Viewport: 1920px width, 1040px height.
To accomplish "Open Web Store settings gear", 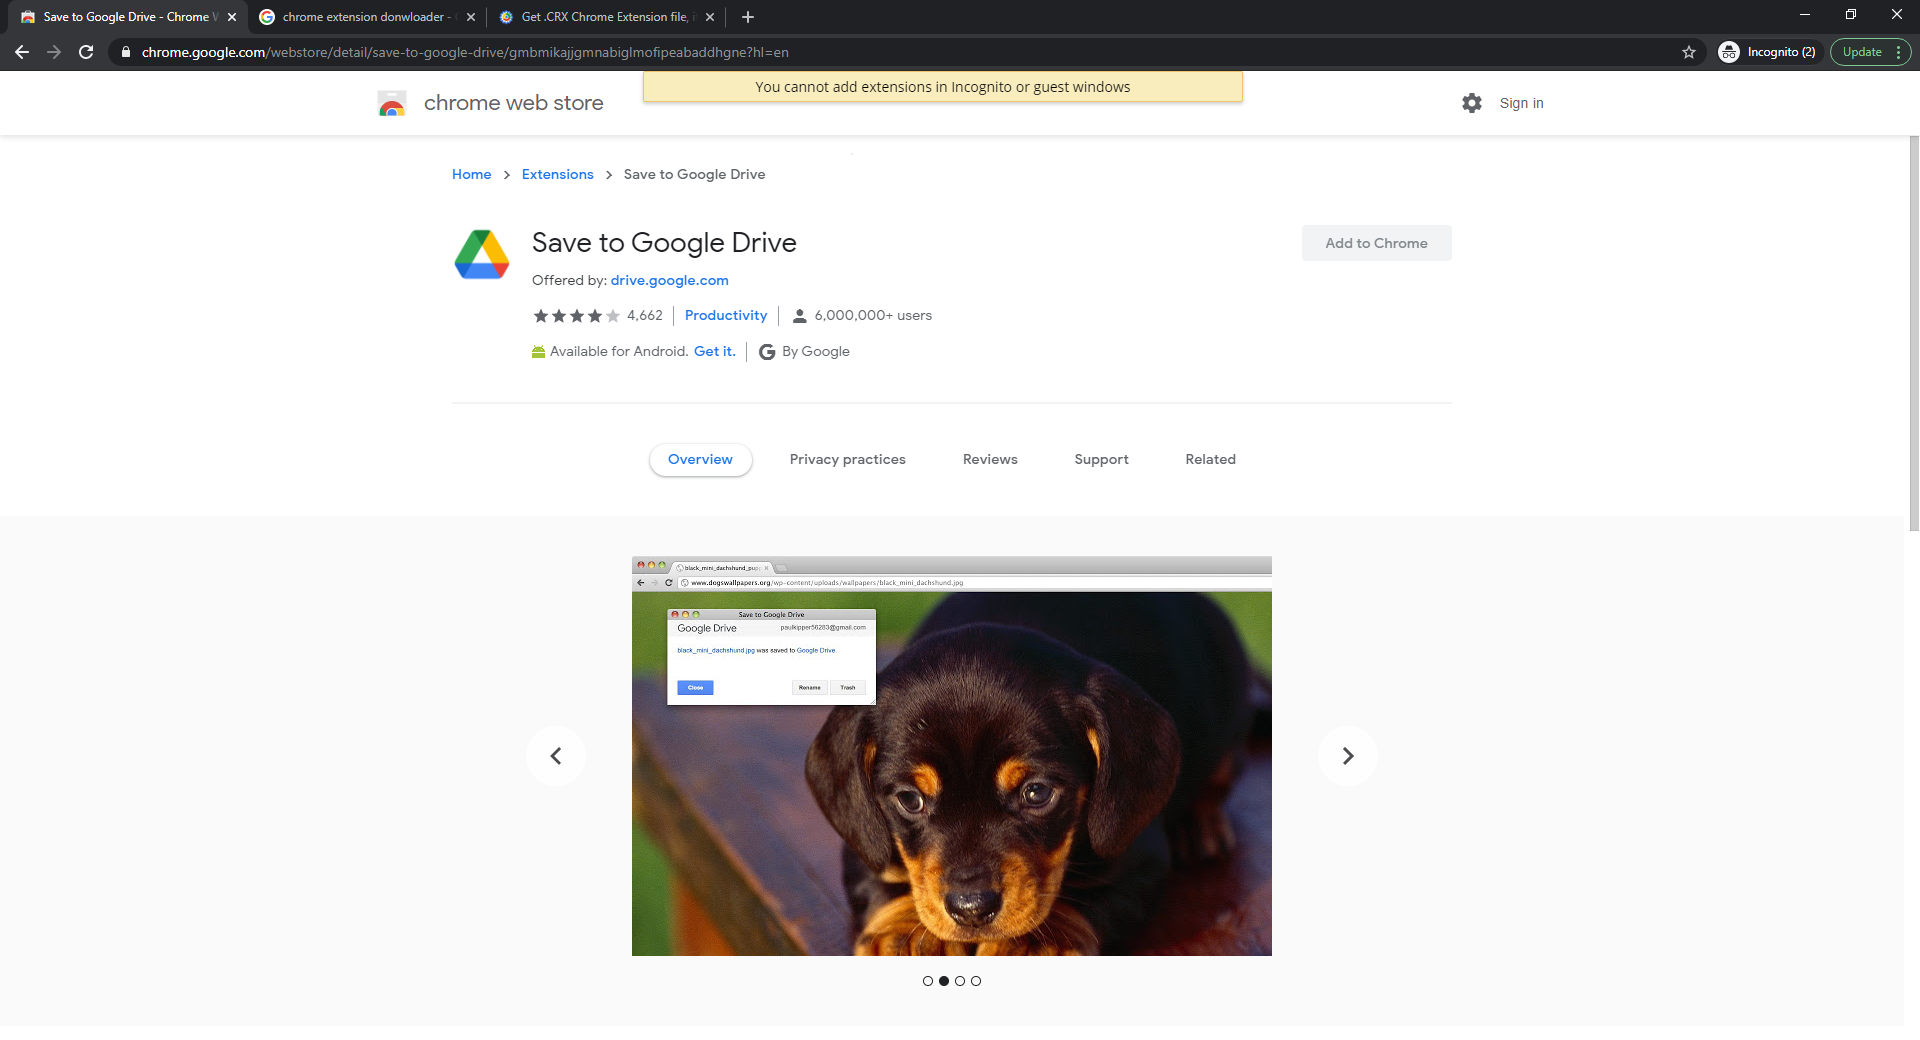I will click(1472, 103).
